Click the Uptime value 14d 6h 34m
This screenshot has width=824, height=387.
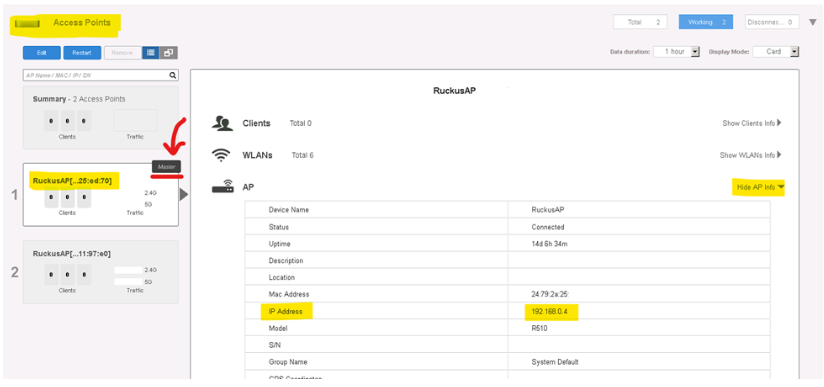pos(551,244)
